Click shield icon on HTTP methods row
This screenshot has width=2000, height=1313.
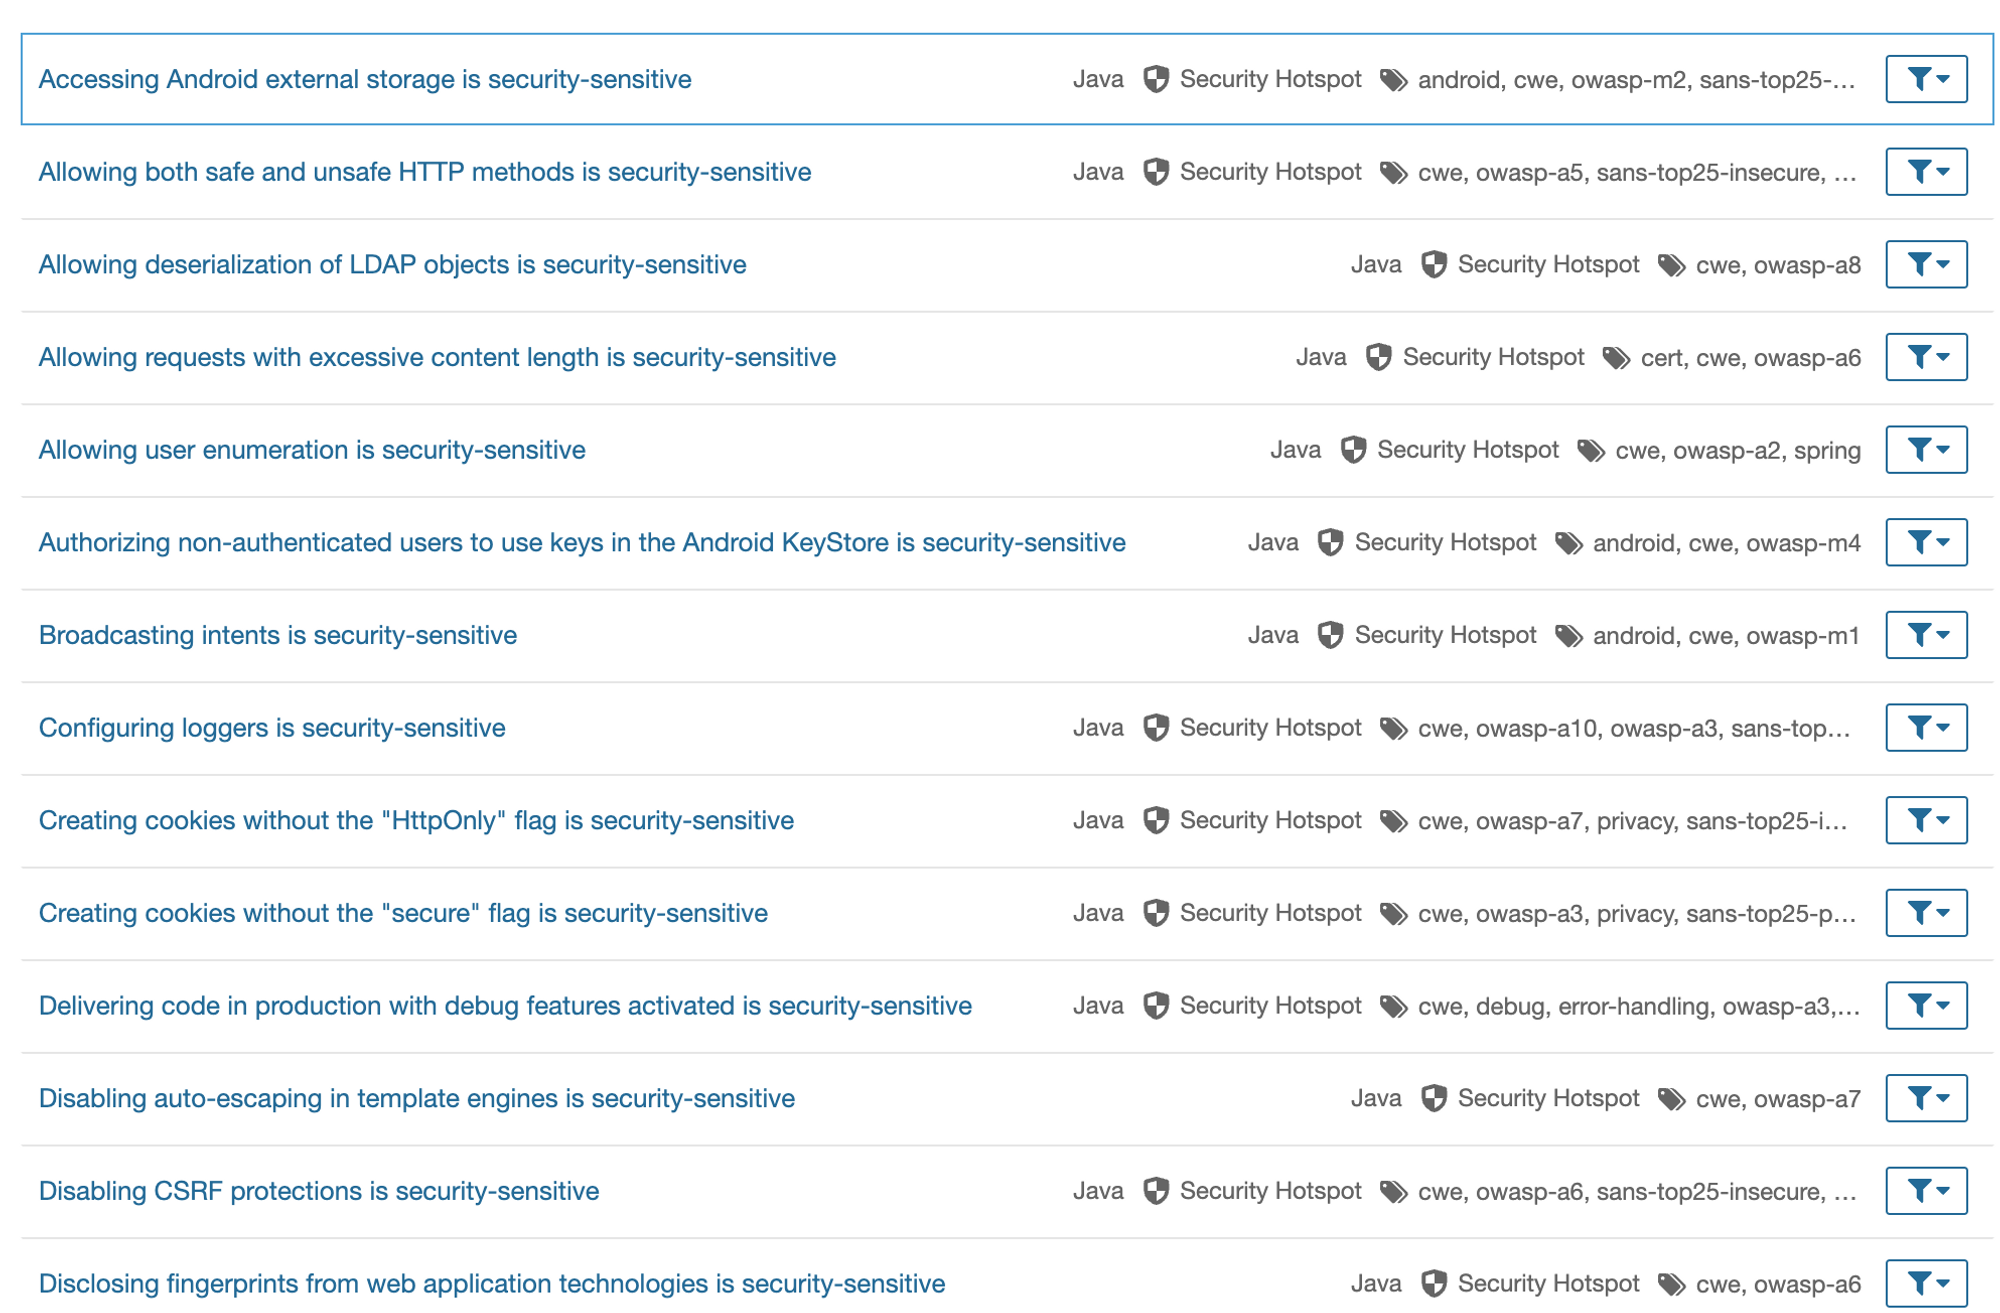(x=1156, y=172)
